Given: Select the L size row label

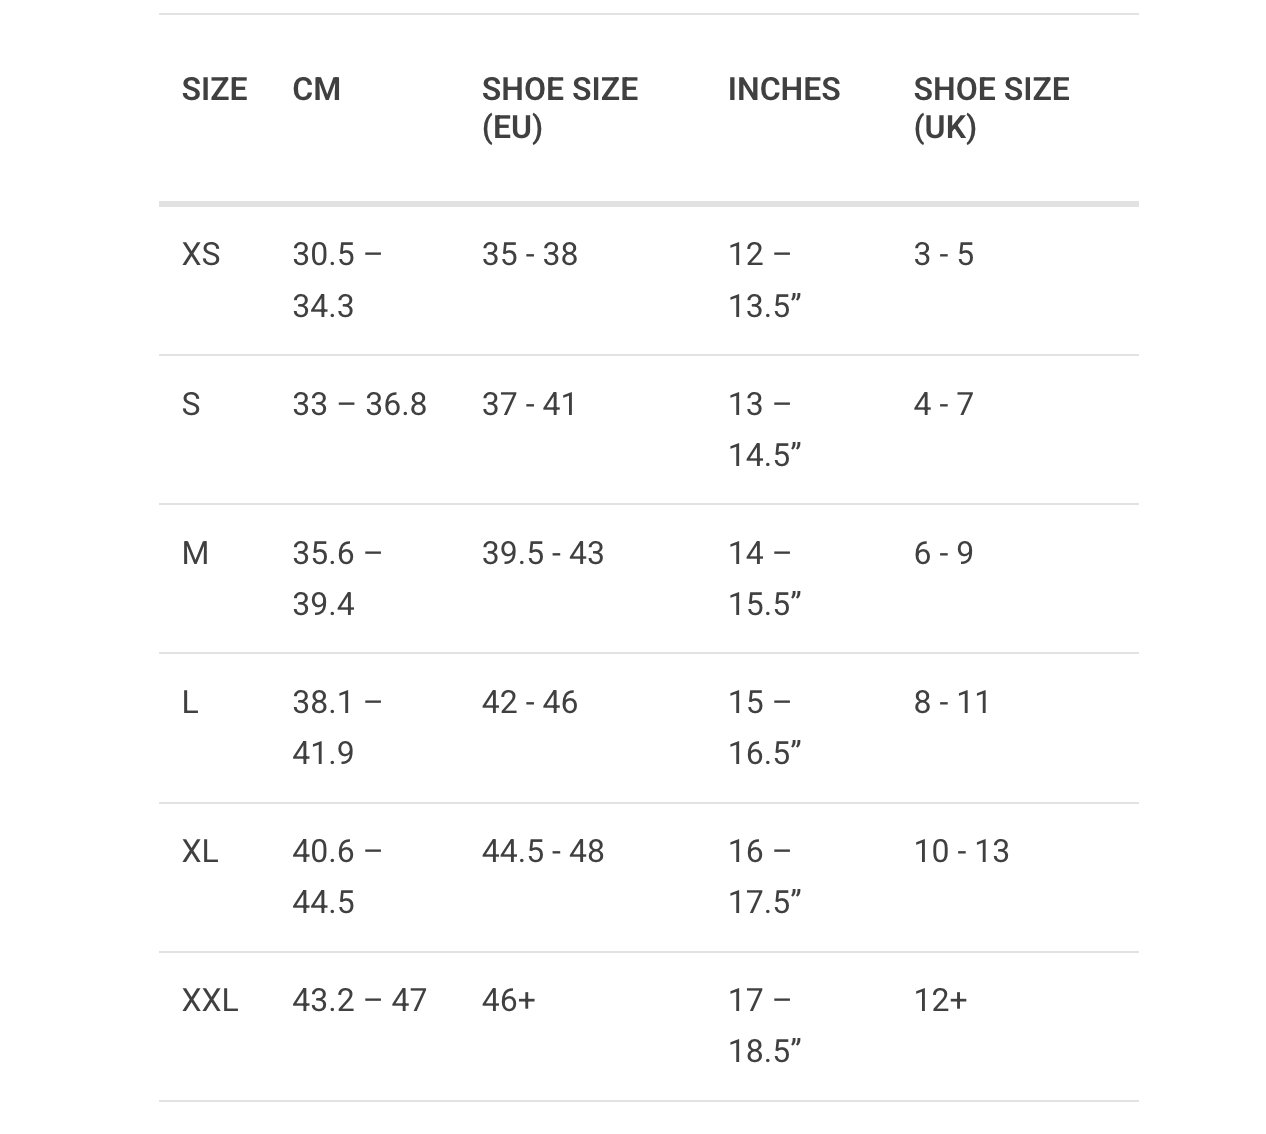Looking at the screenshot, I should (190, 702).
